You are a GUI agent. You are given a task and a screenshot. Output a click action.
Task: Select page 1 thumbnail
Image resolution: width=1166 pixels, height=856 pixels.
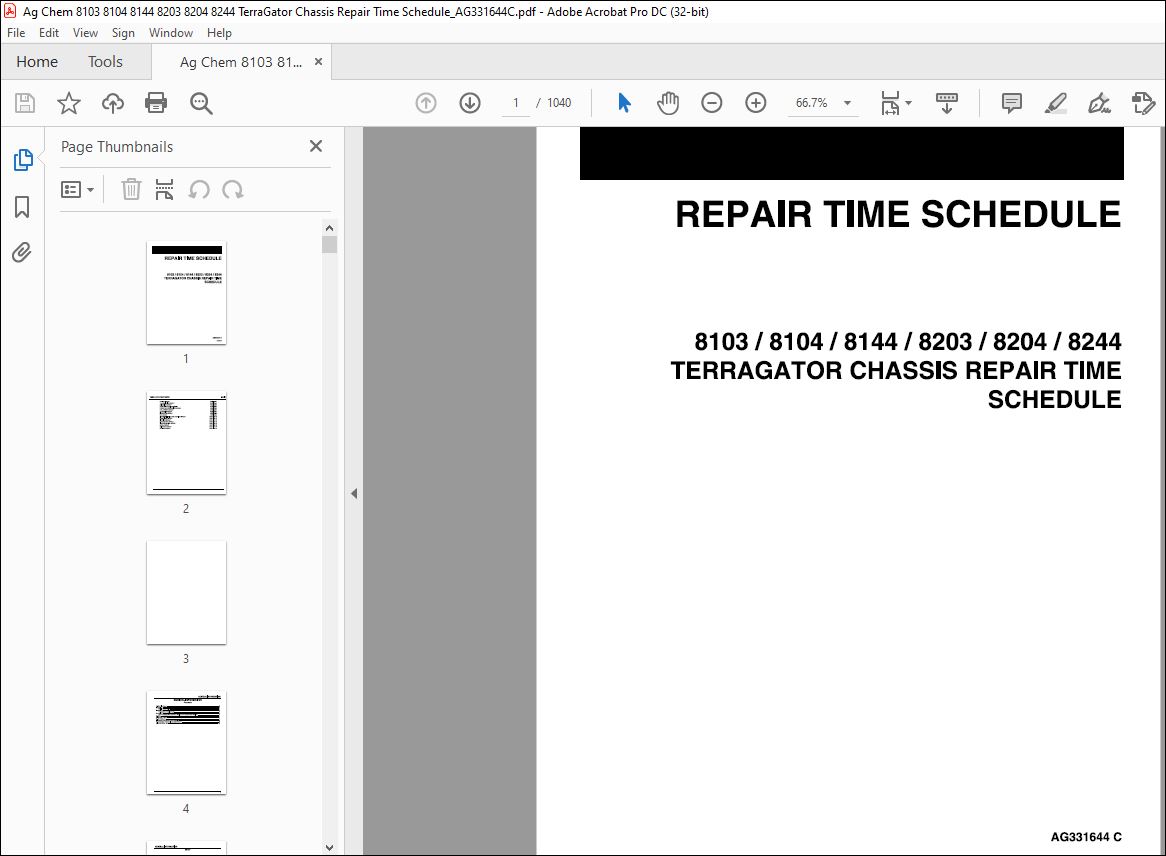[x=187, y=293]
